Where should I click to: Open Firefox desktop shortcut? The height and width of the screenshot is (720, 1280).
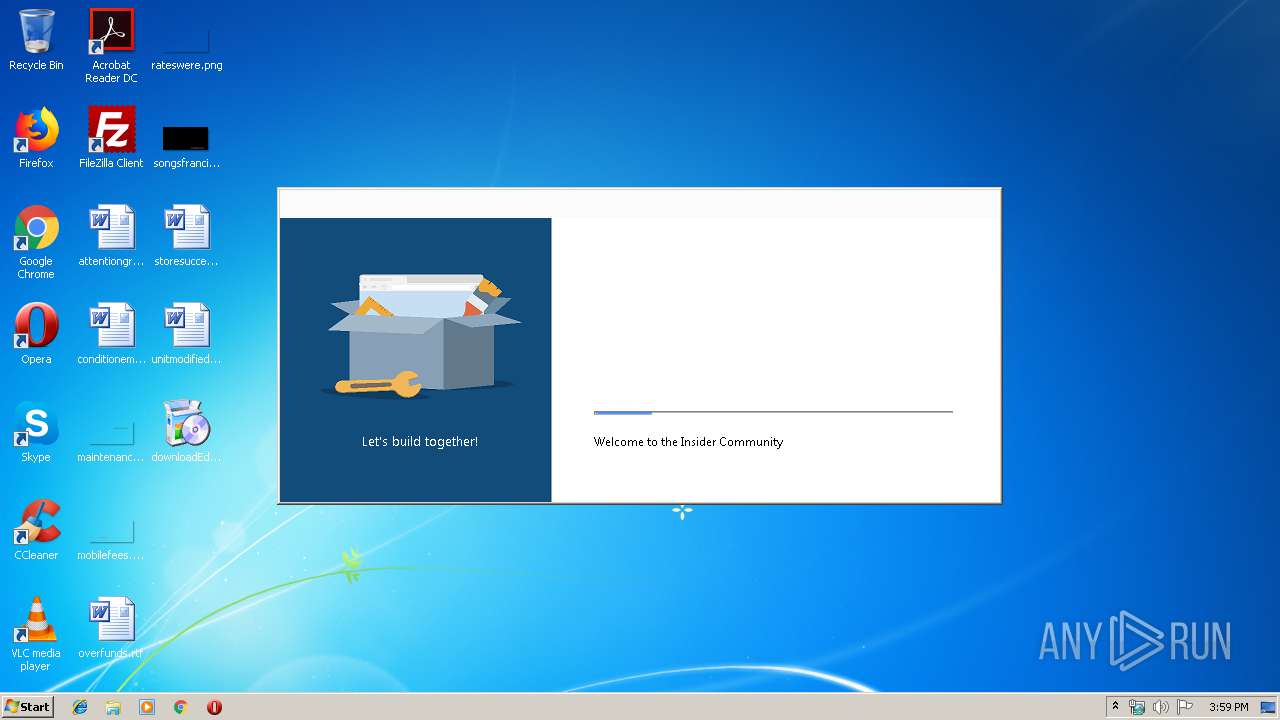click(36, 138)
